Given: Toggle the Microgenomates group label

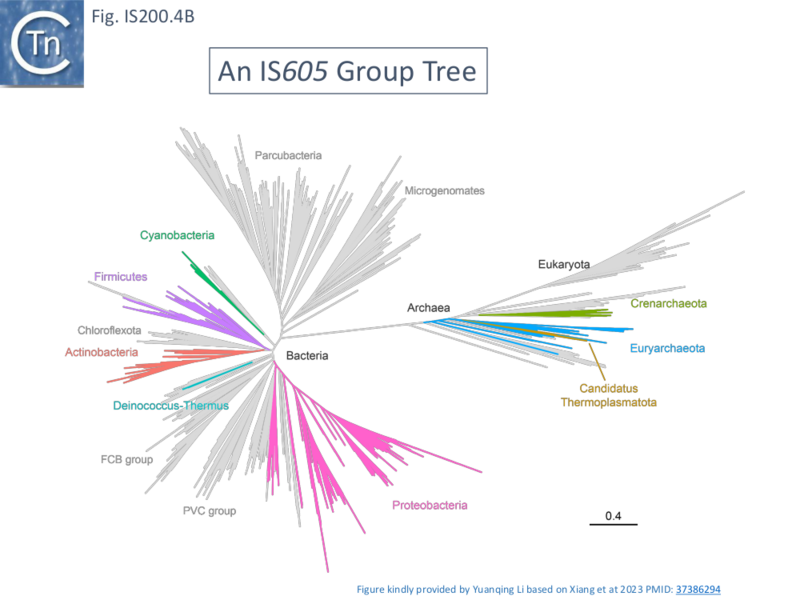Looking at the screenshot, I should [x=445, y=190].
